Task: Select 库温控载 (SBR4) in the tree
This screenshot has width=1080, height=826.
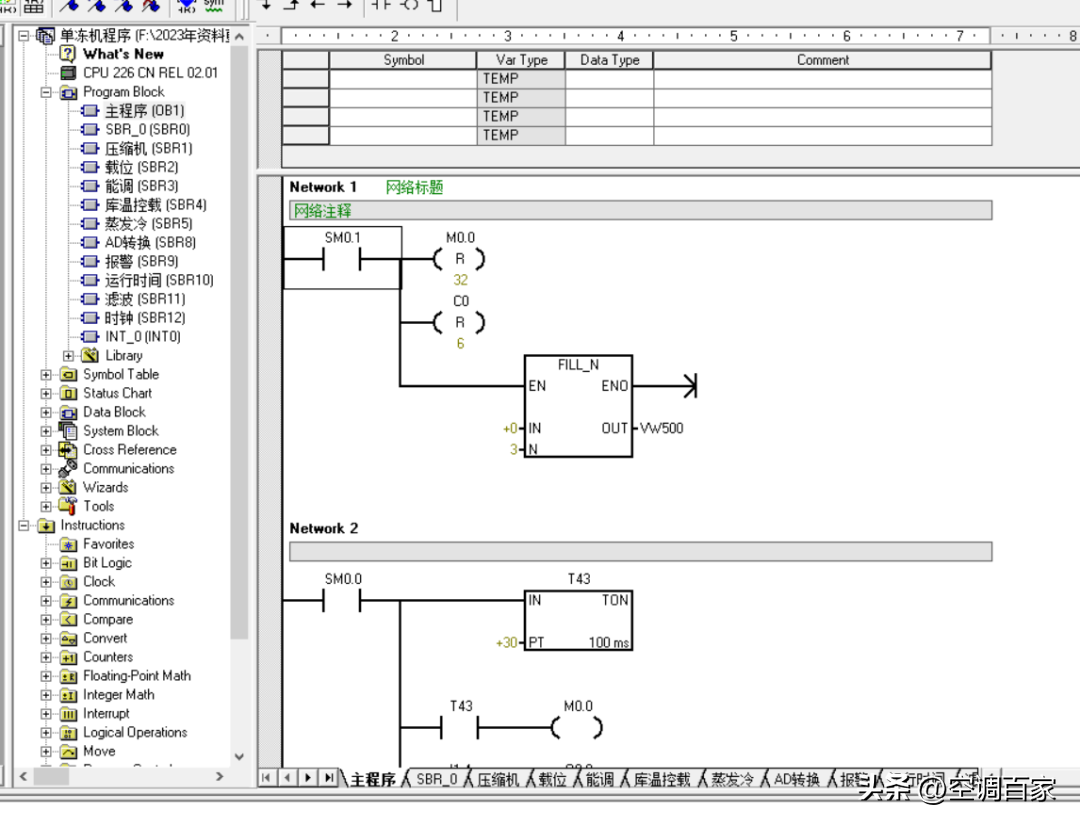Action: pyautogui.click(x=156, y=205)
